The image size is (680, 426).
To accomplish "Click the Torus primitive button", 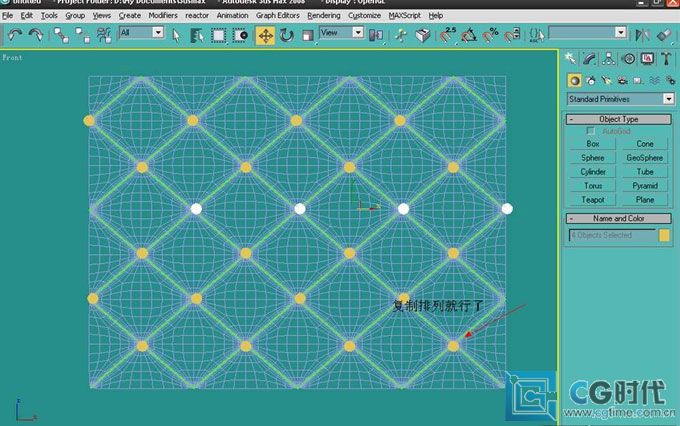I will [x=593, y=185].
